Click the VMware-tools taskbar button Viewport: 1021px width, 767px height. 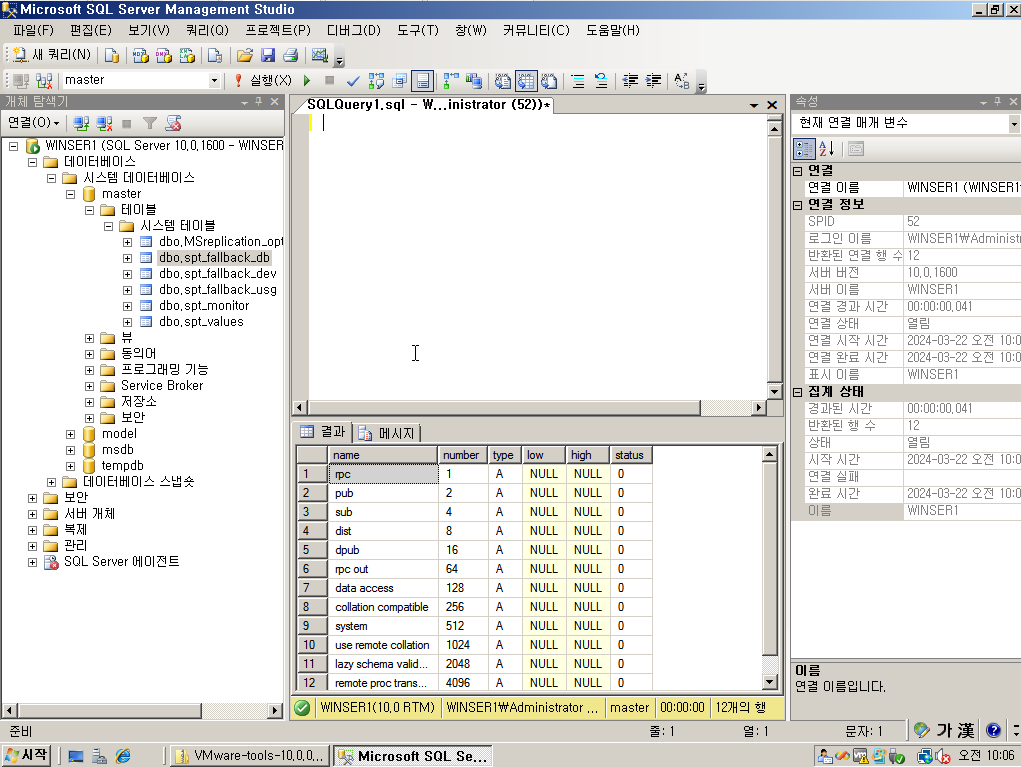click(251, 756)
